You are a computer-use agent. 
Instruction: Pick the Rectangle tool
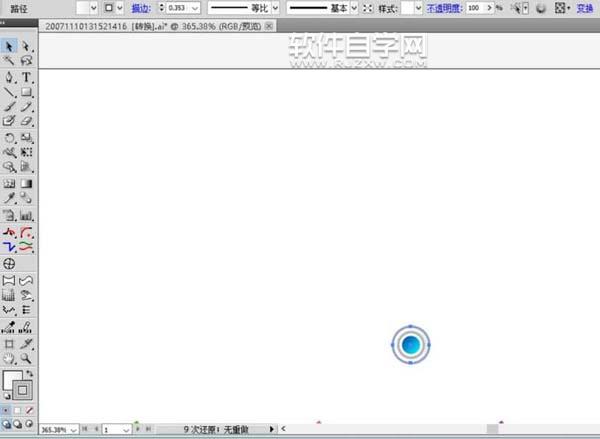coord(26,92)
